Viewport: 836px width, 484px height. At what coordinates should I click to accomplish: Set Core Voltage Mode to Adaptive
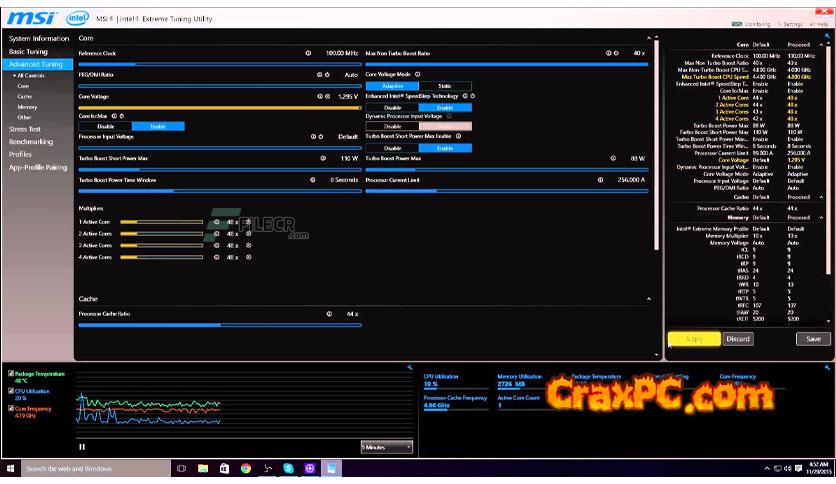pyautogui.click(x=392, y=86)
